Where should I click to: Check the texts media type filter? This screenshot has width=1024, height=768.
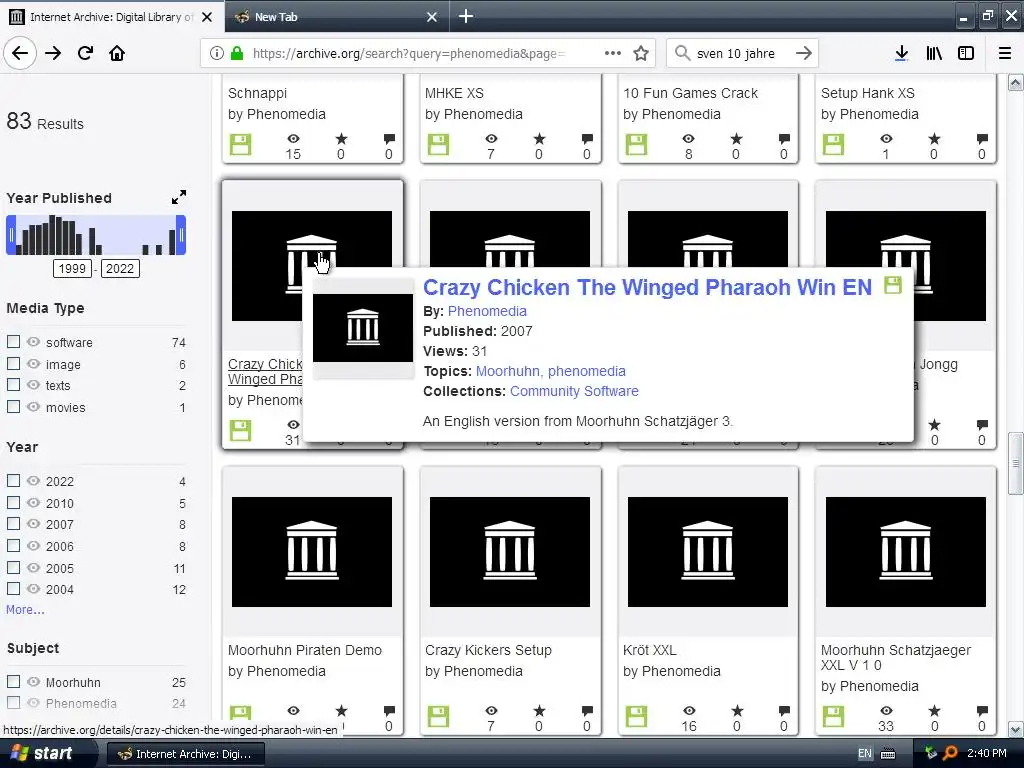coord(13,385)
